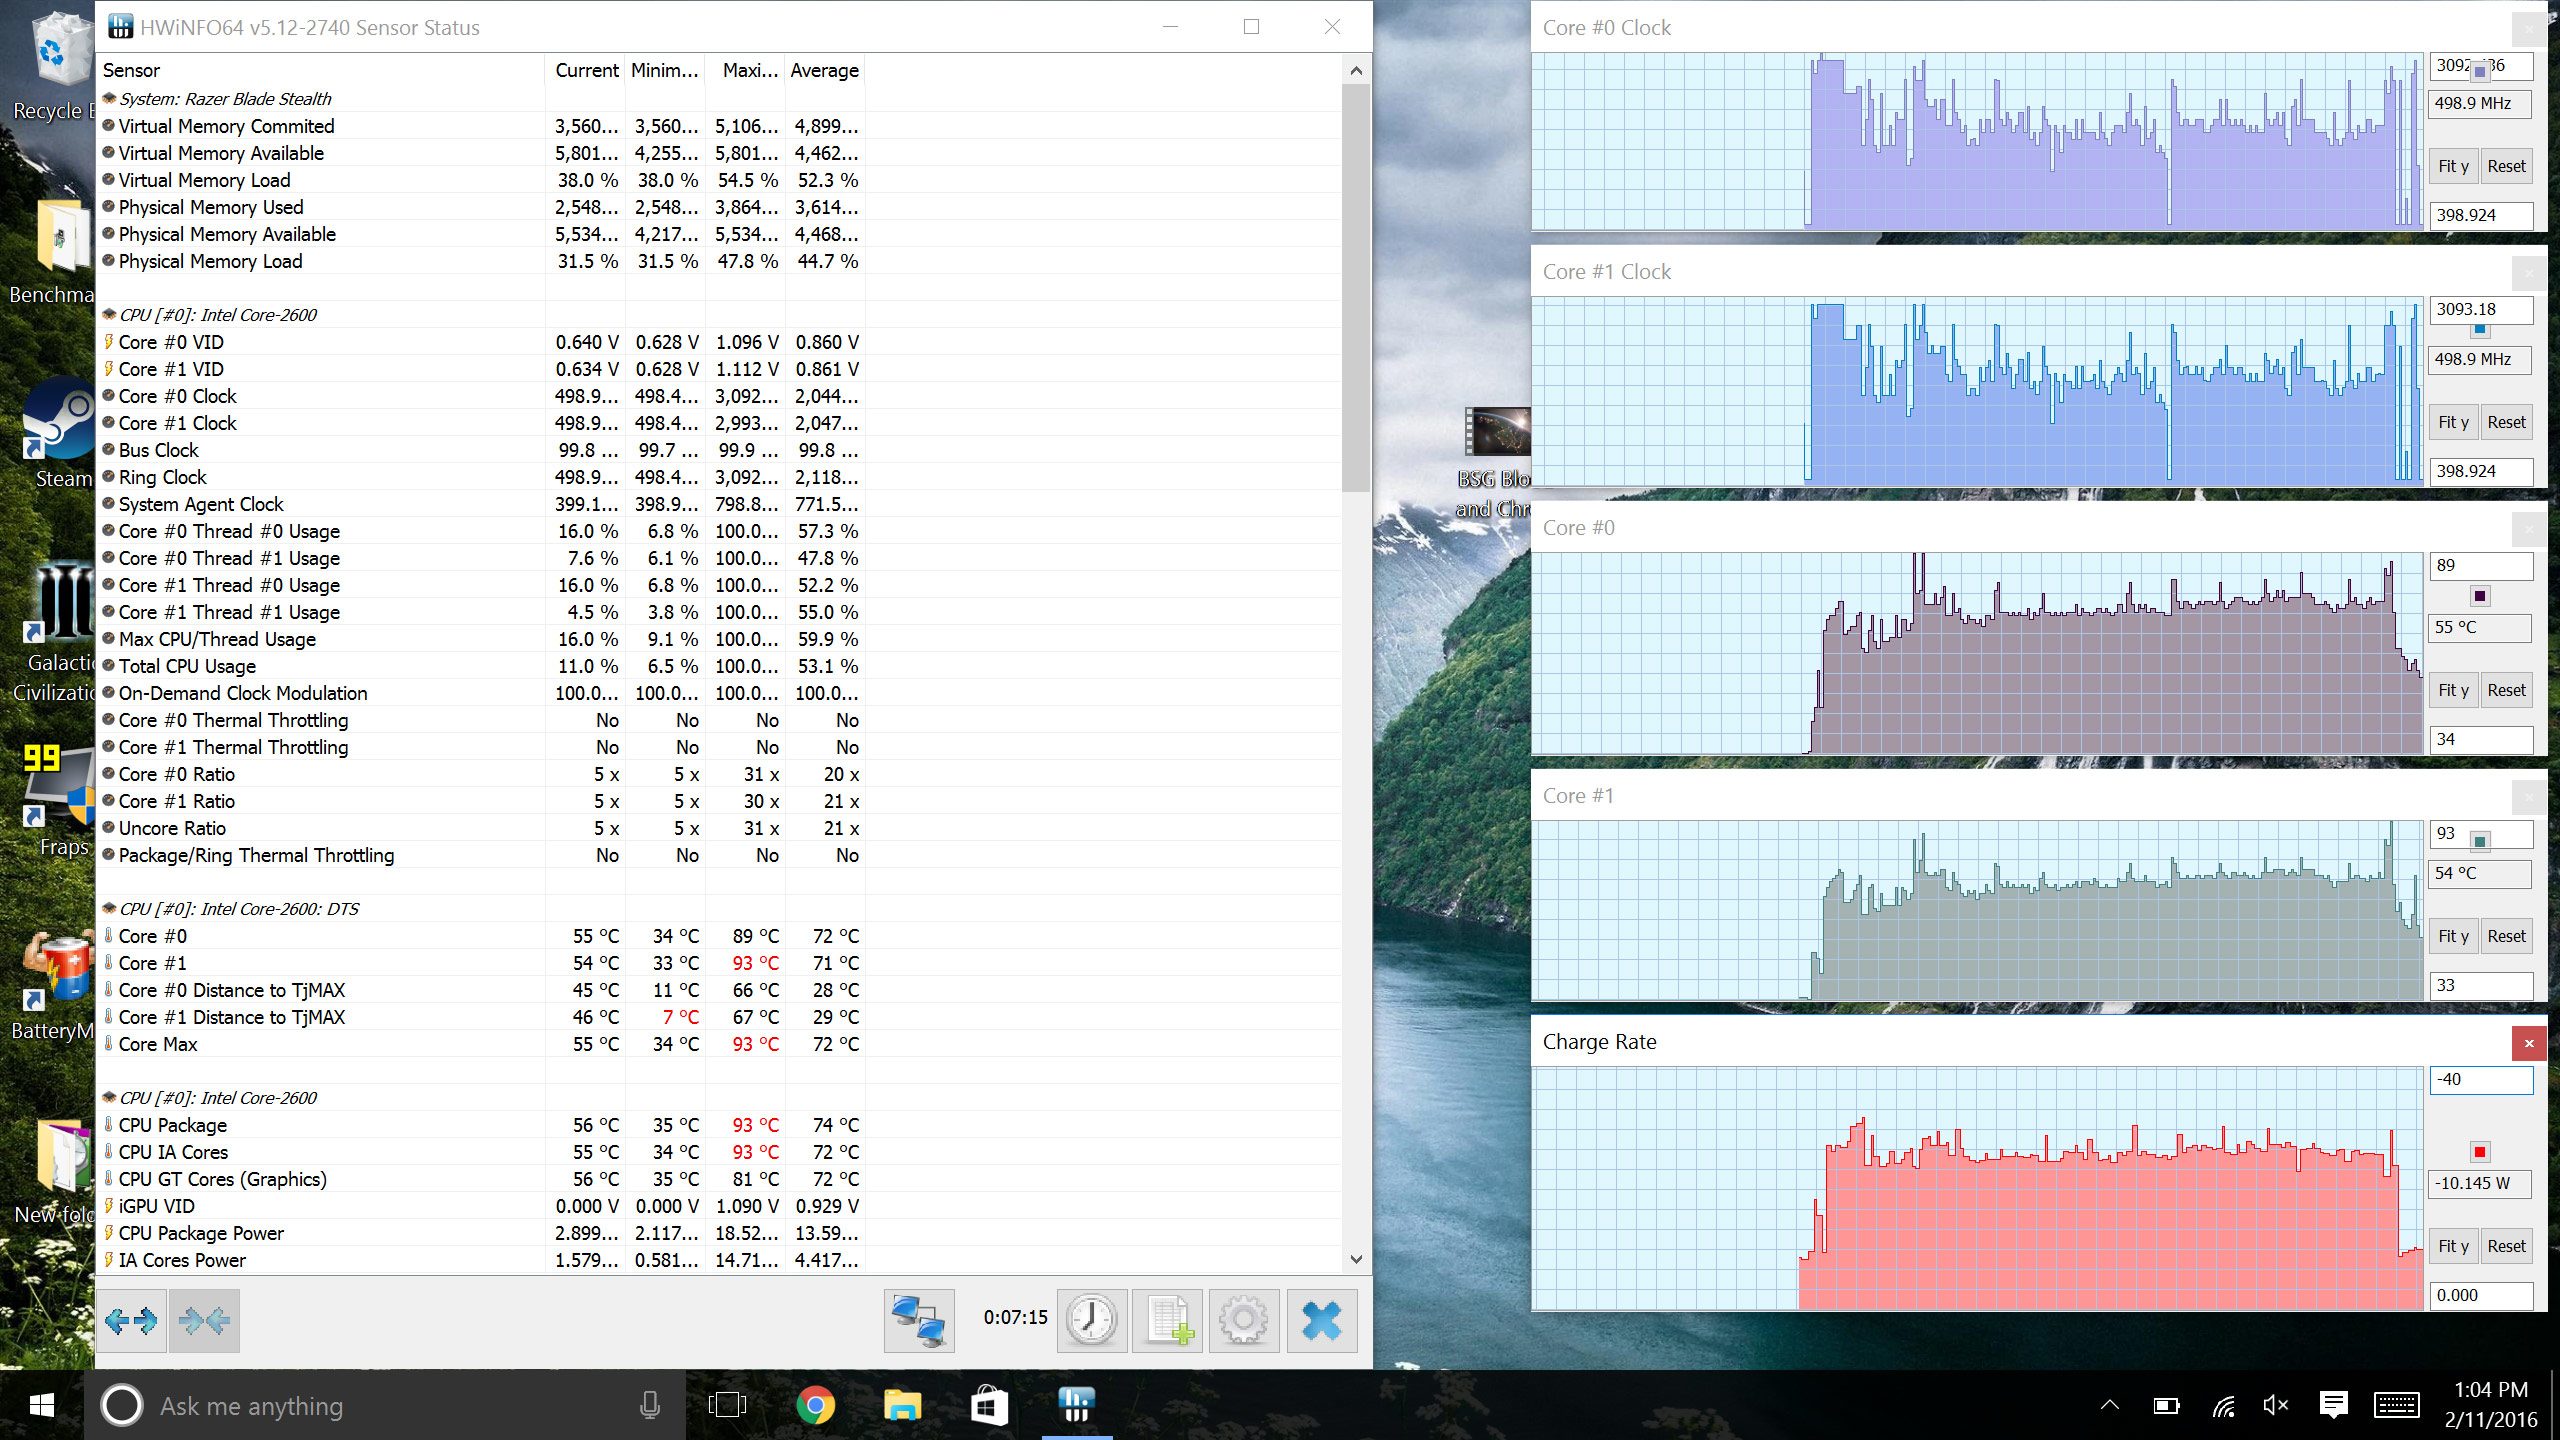
Task: Click Fit y on Core #1 Clock graph
Action: [2453, 422]
